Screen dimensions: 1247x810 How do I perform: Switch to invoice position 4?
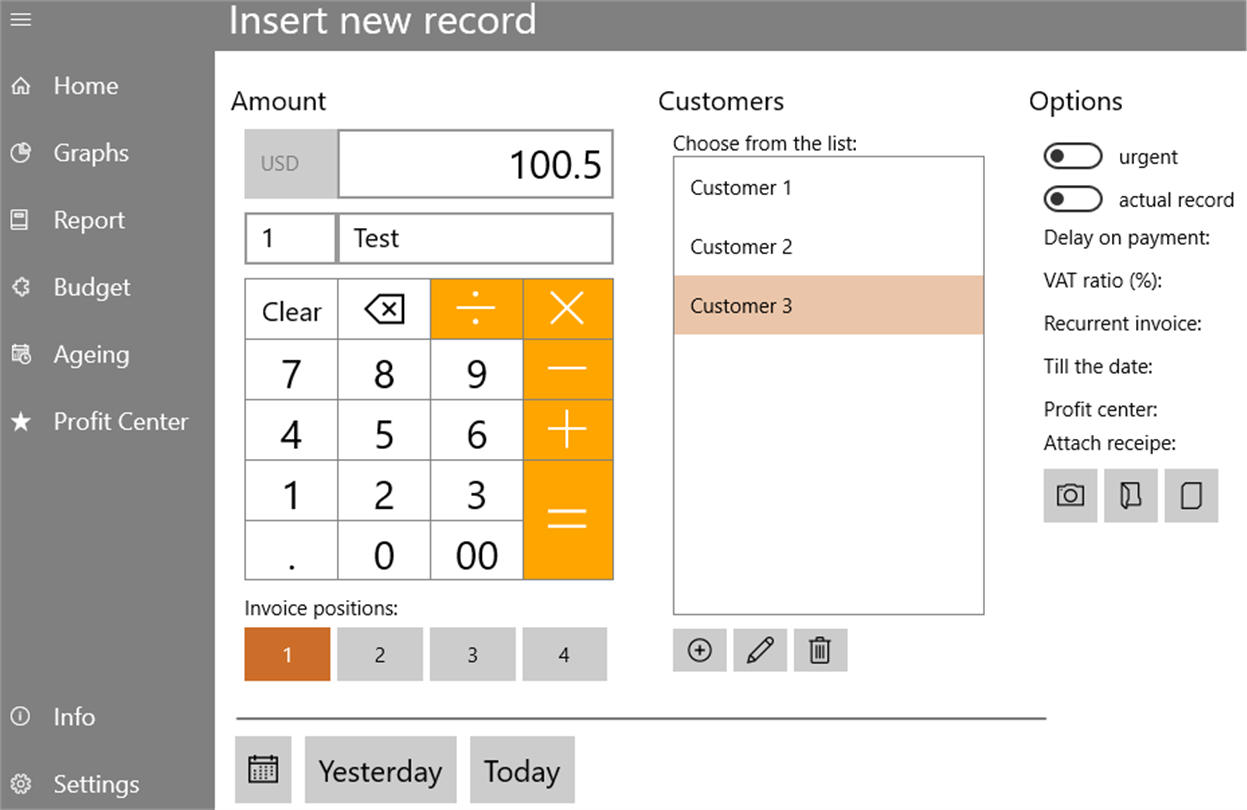click(564, 655)
